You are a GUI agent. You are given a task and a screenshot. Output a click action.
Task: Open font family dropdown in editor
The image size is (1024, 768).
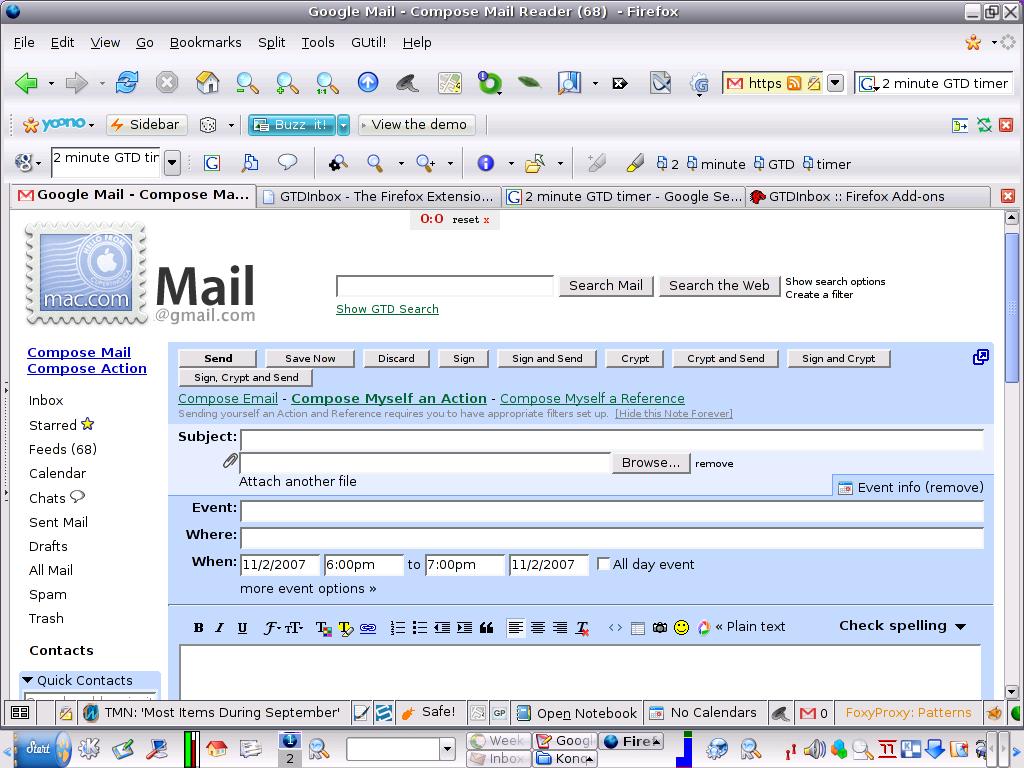pos(272,628)
